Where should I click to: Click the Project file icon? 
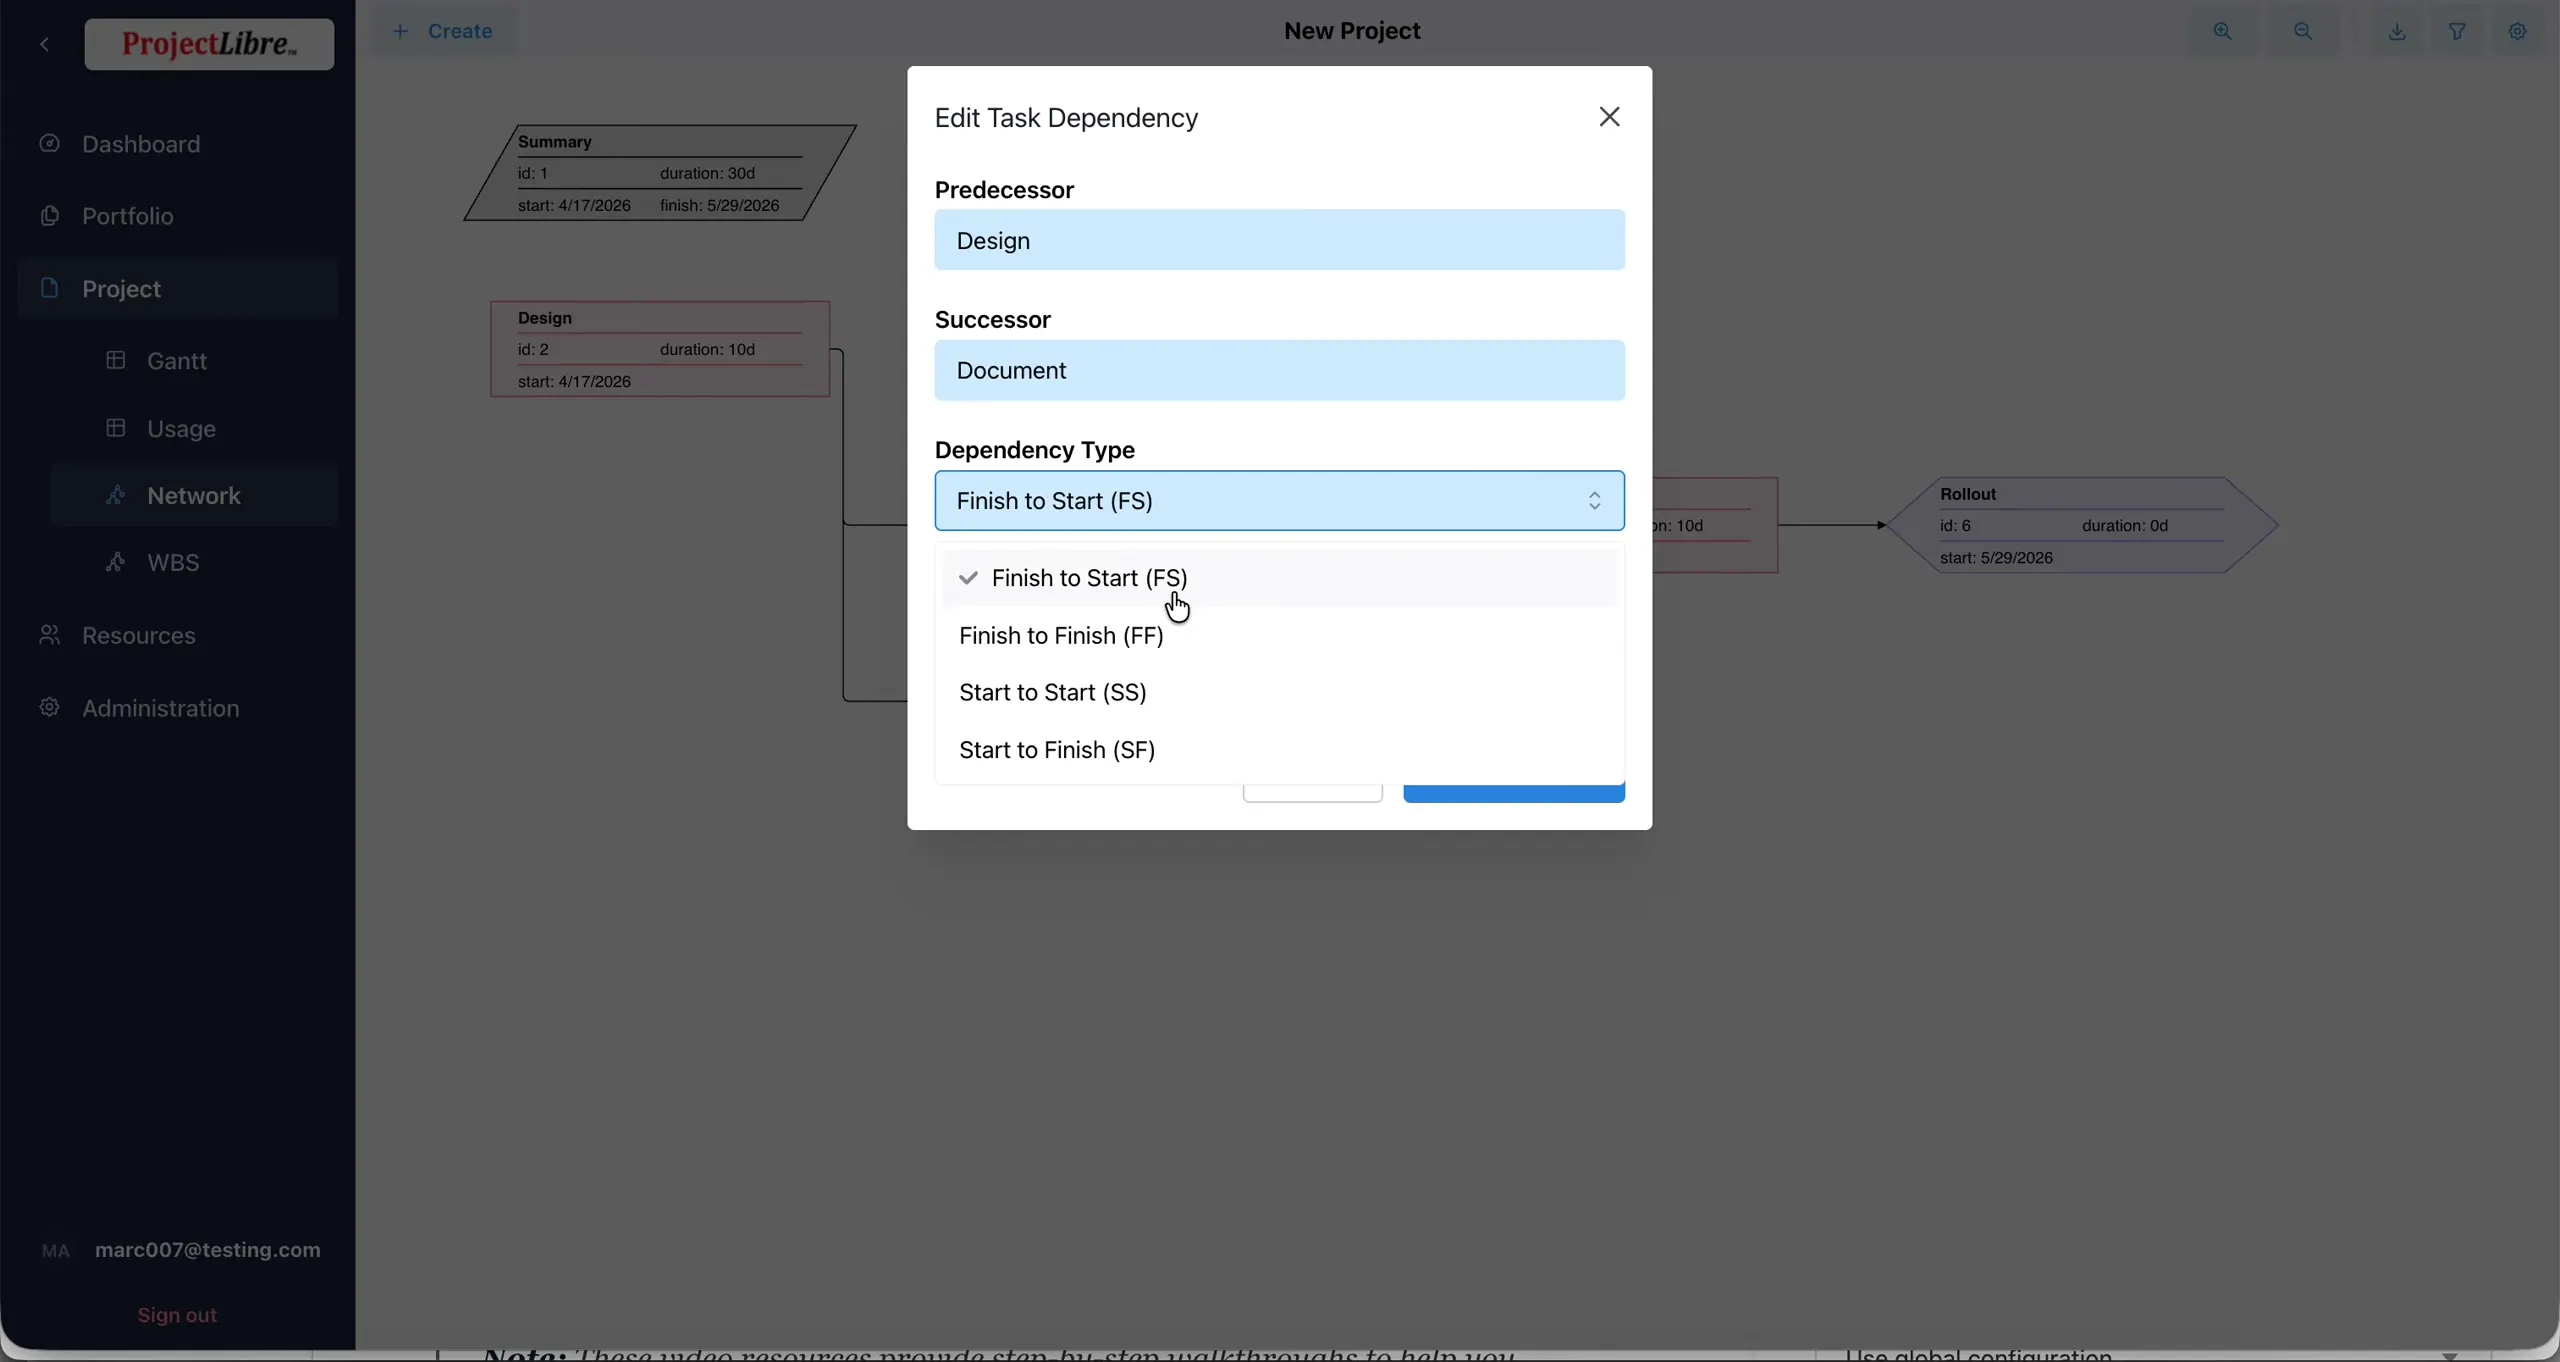[49, 288]
